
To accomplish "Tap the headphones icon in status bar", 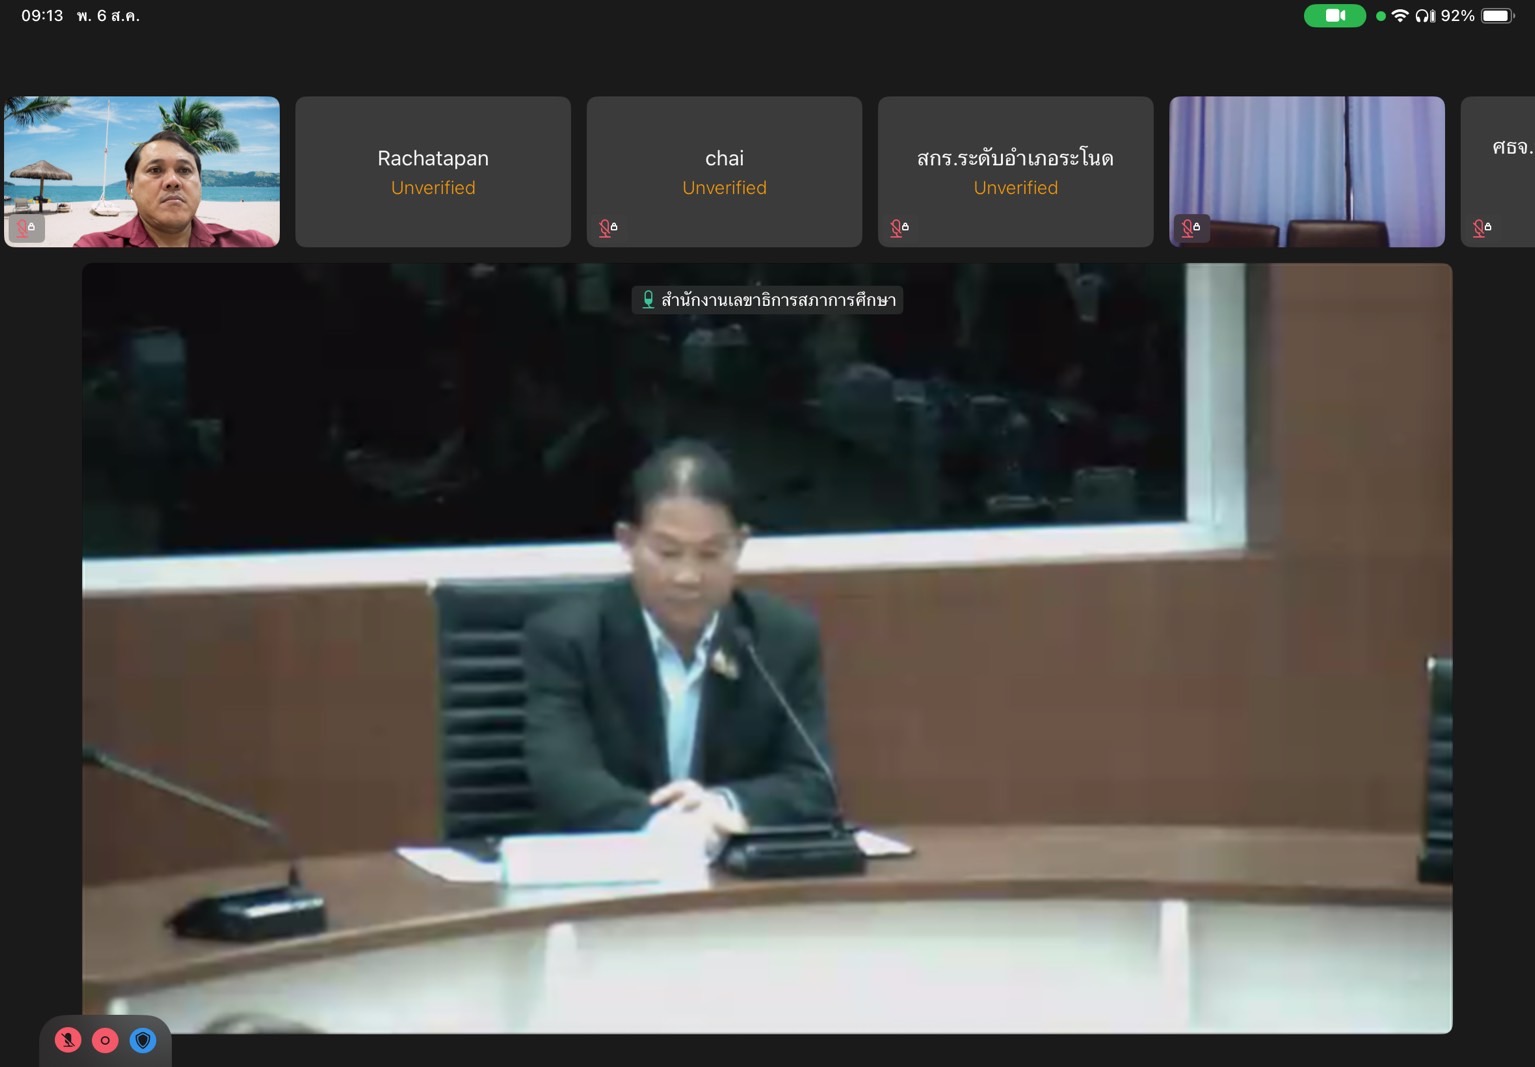I will [x=1424, y=16].
